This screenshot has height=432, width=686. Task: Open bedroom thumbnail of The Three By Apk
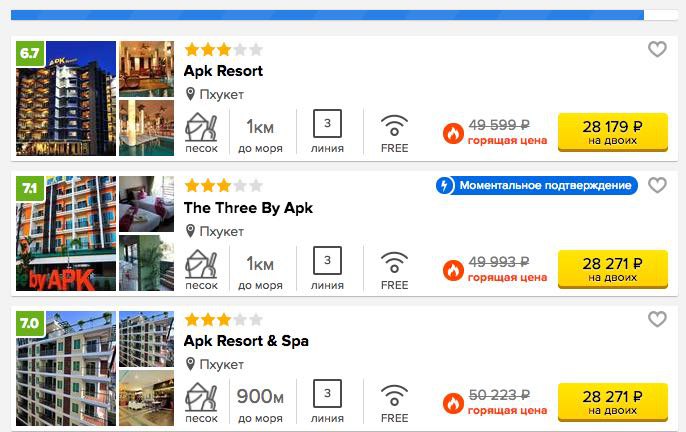tap(147, 204)
